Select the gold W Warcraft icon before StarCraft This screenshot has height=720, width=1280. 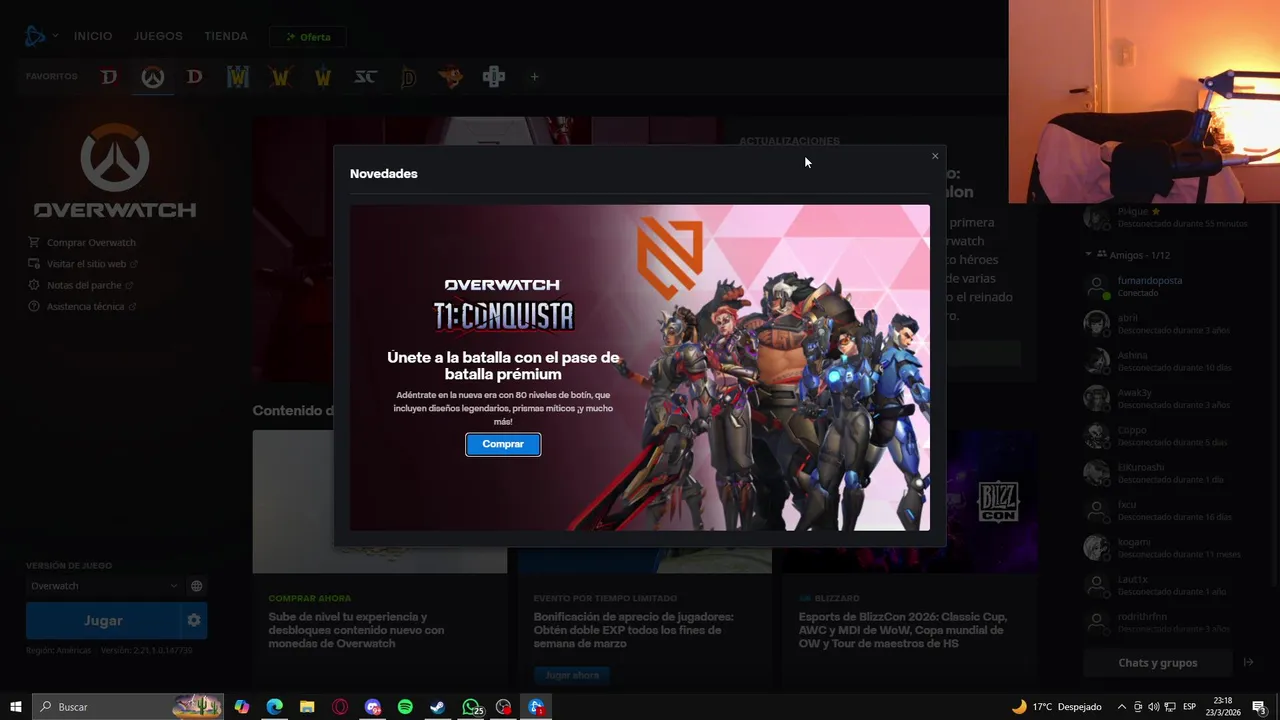[323, 77]
